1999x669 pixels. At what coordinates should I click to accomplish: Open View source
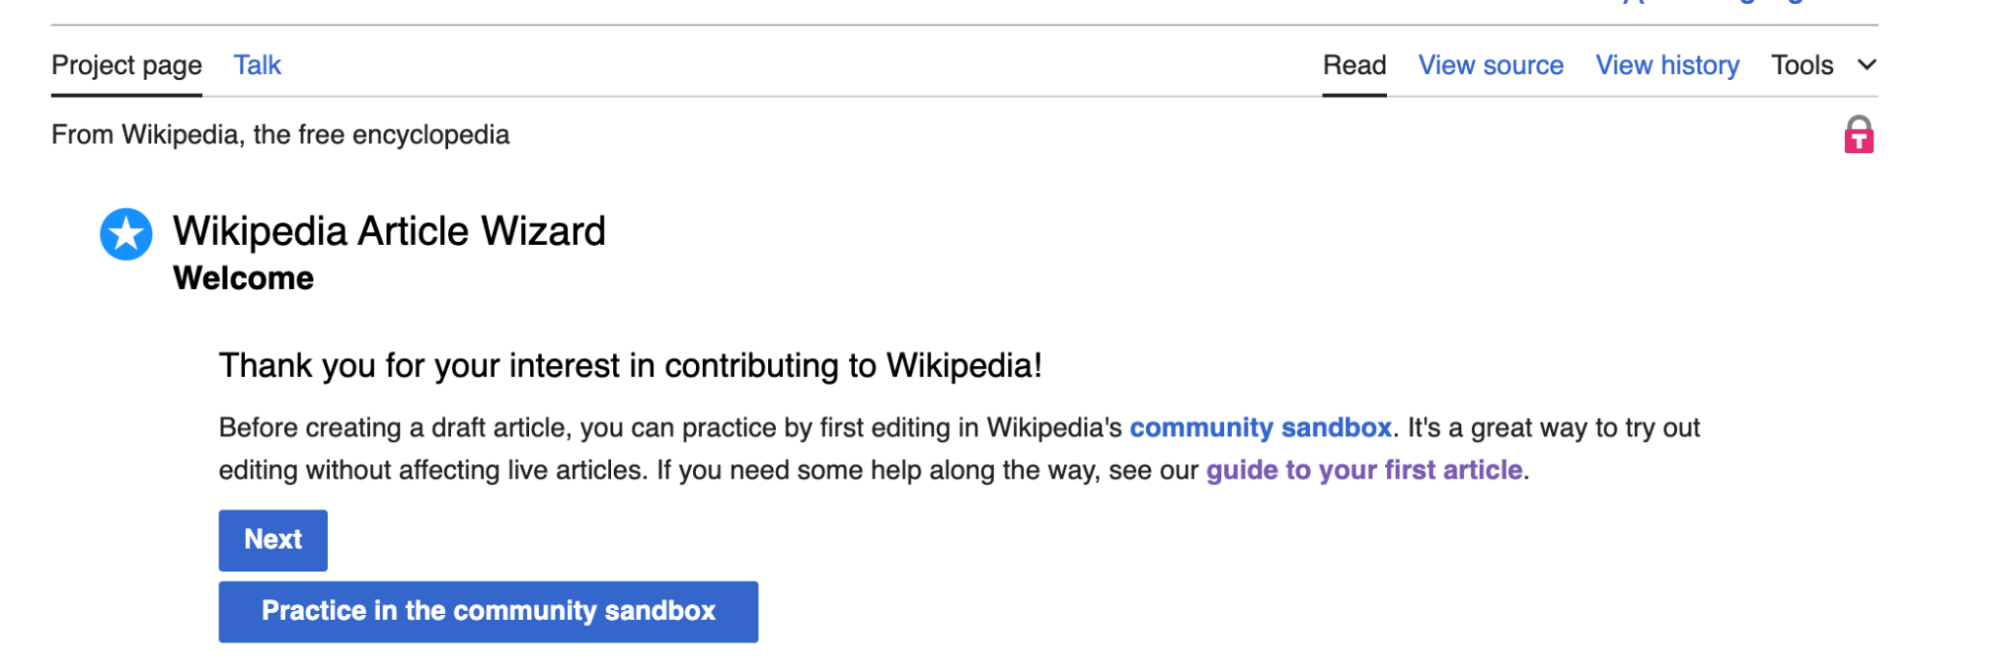tap(1490, 64)
